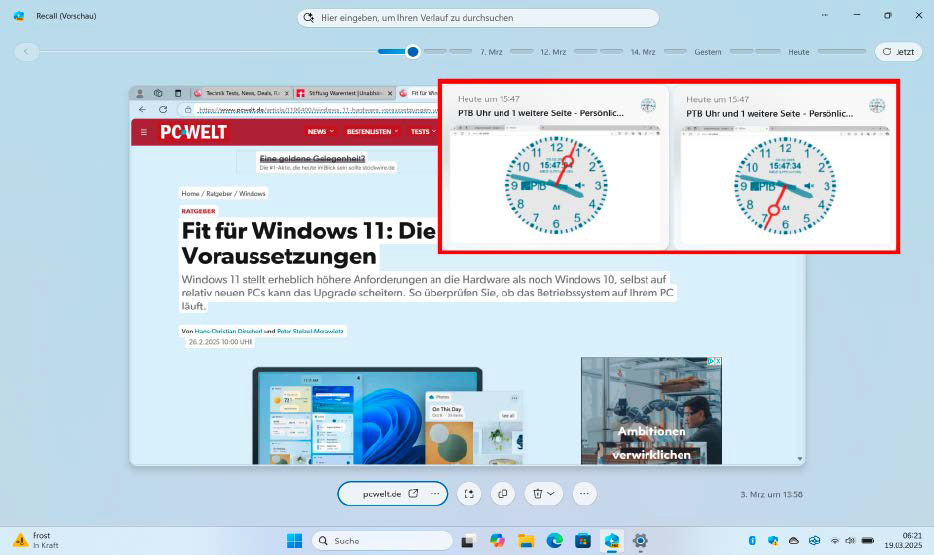This screenshot has width=934, height=555.
Task: Click the red RATGEBER category tag
Action: pyautogui.click(x=198, y=211)
